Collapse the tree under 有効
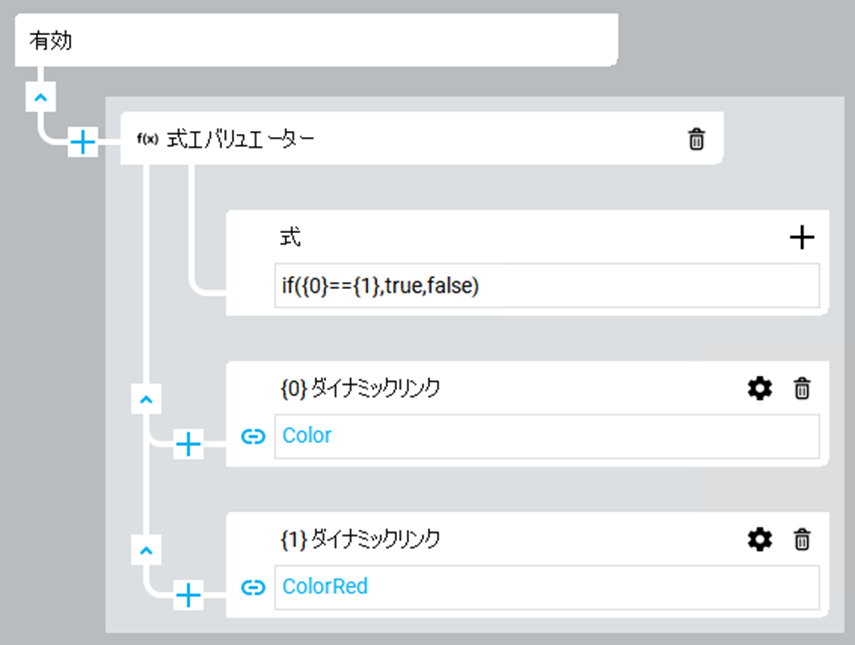 point(40,97)
